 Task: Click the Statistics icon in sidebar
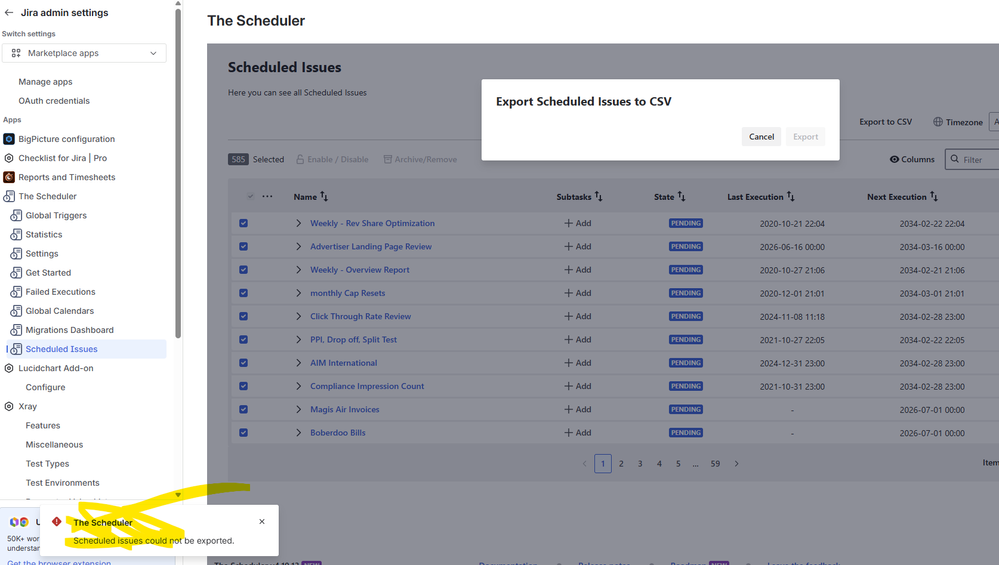(x=16, y=234)
